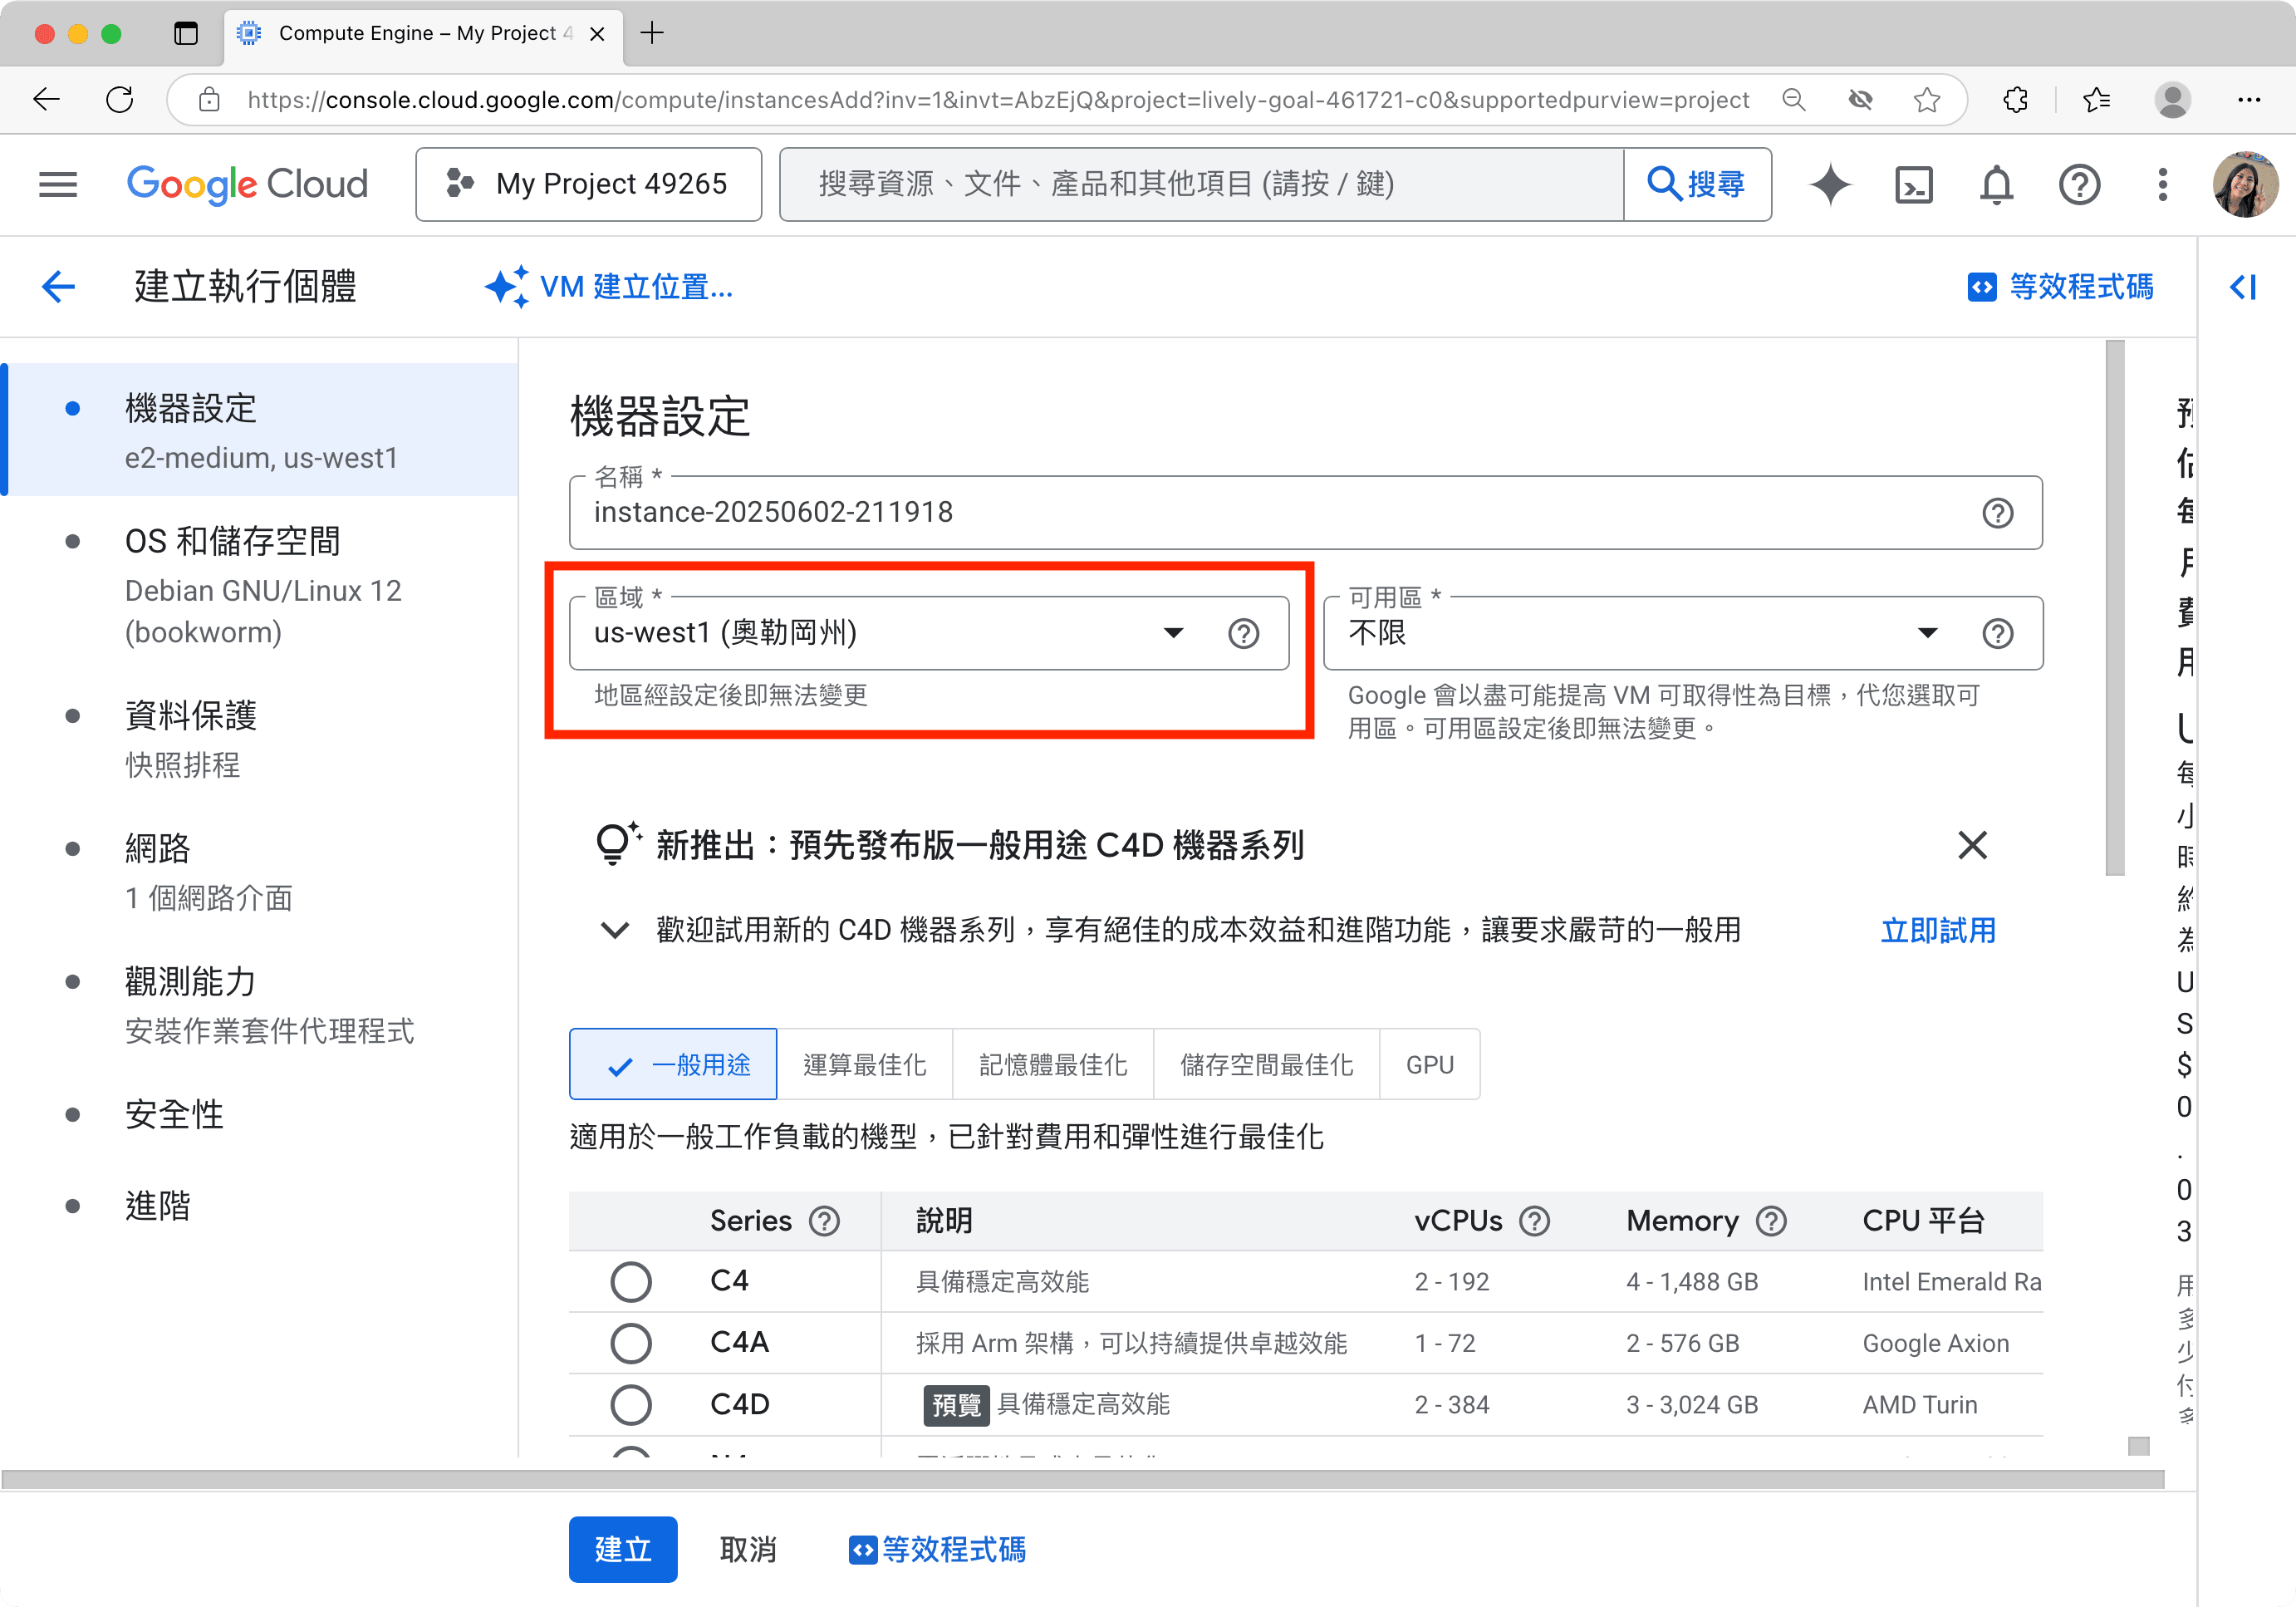Expand the C4D announcement chevron

[614, 930]
